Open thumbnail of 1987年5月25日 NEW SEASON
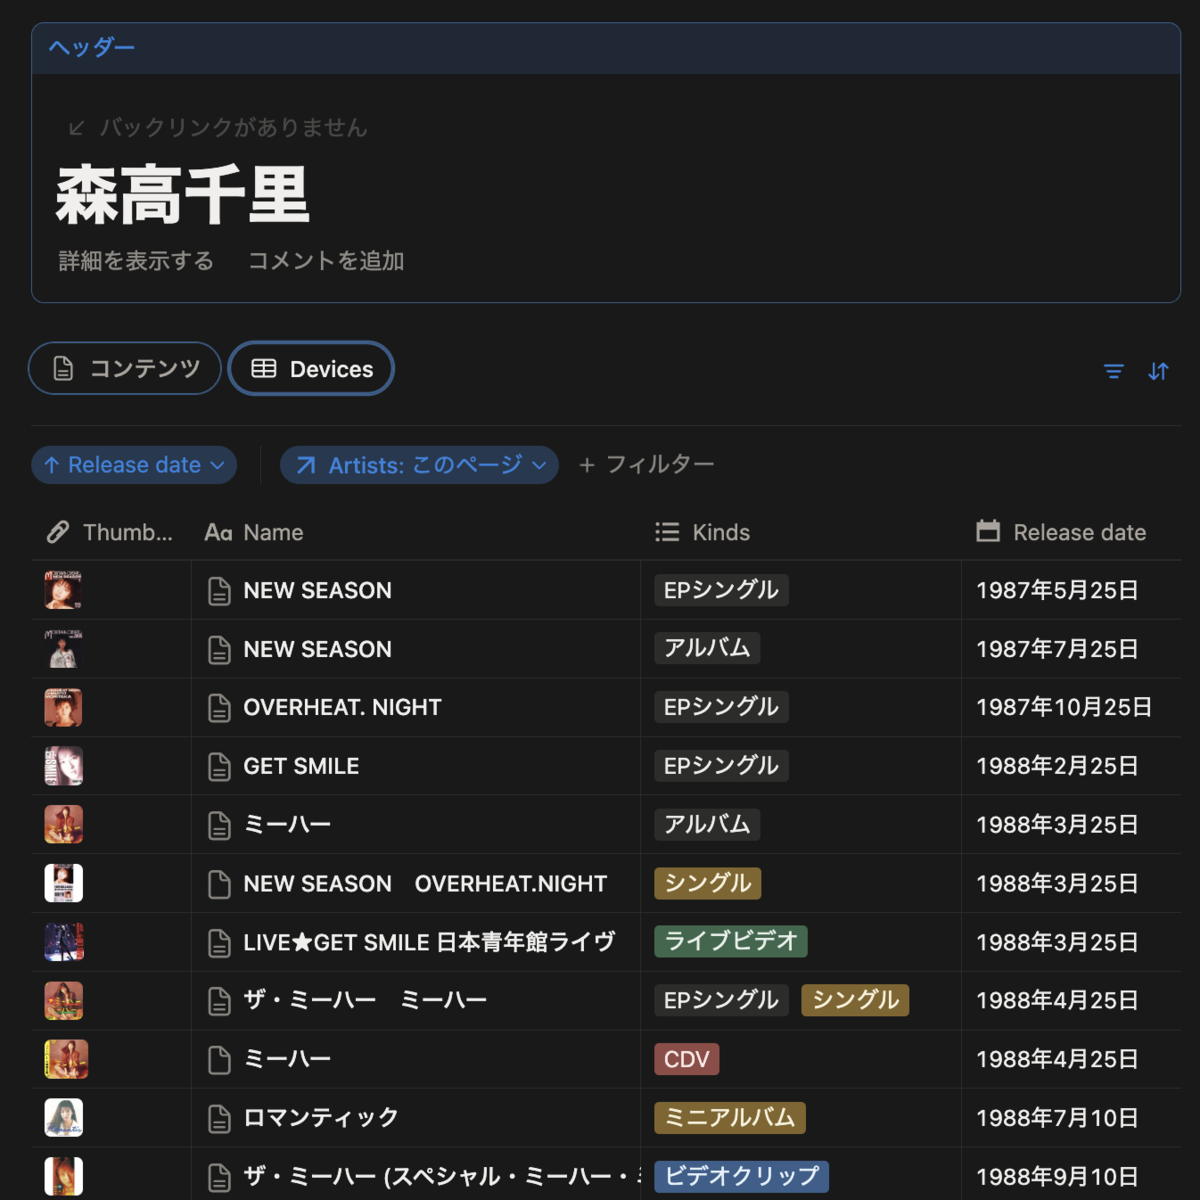Screen dimensions: 1200x1200 63,590
